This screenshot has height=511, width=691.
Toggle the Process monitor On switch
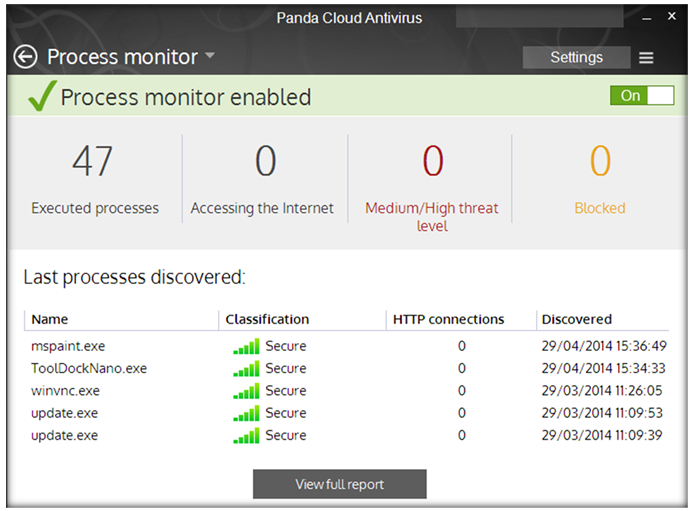point(642,95)
